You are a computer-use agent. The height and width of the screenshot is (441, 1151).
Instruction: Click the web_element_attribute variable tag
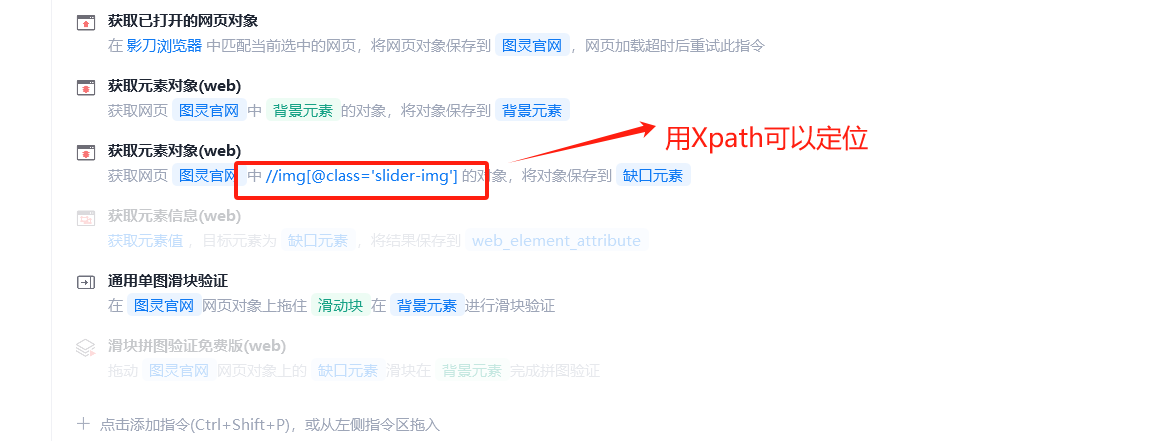click(x=556, y=241)
